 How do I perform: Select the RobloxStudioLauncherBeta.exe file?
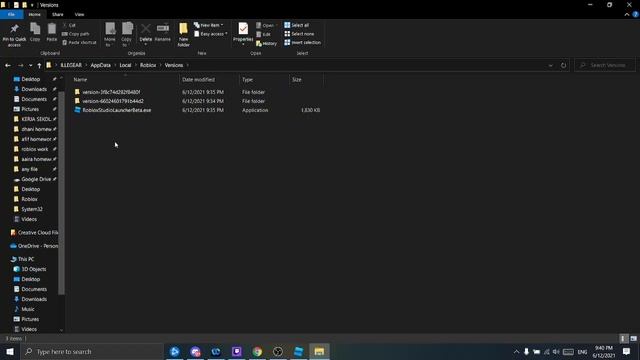(x=117, y=110)
